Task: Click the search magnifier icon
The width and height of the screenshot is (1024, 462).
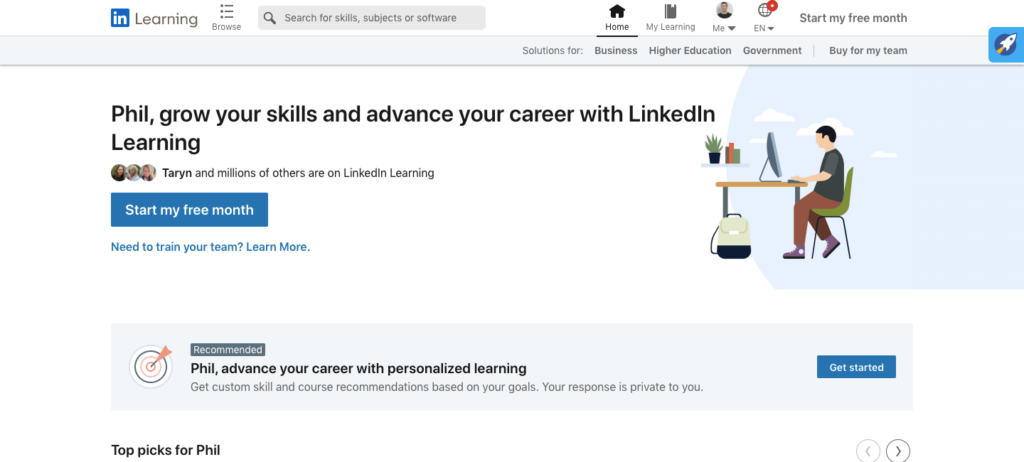Action: [269, 18]
